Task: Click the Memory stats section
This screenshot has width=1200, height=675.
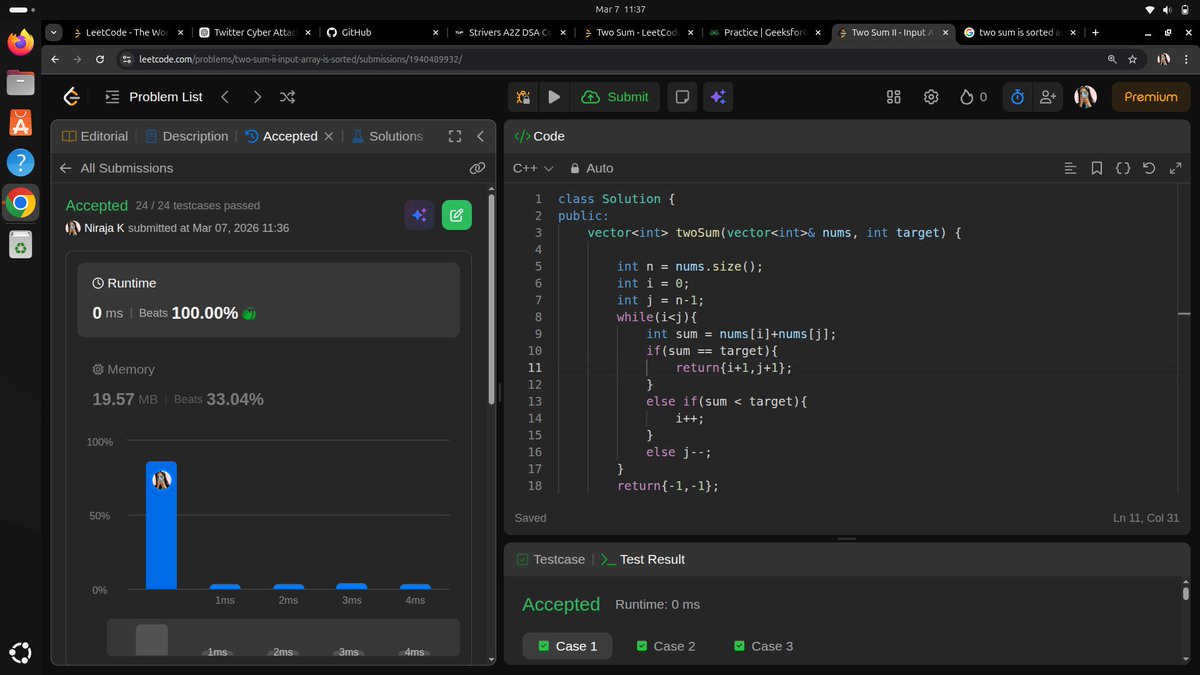Action: tap(269, 385)
